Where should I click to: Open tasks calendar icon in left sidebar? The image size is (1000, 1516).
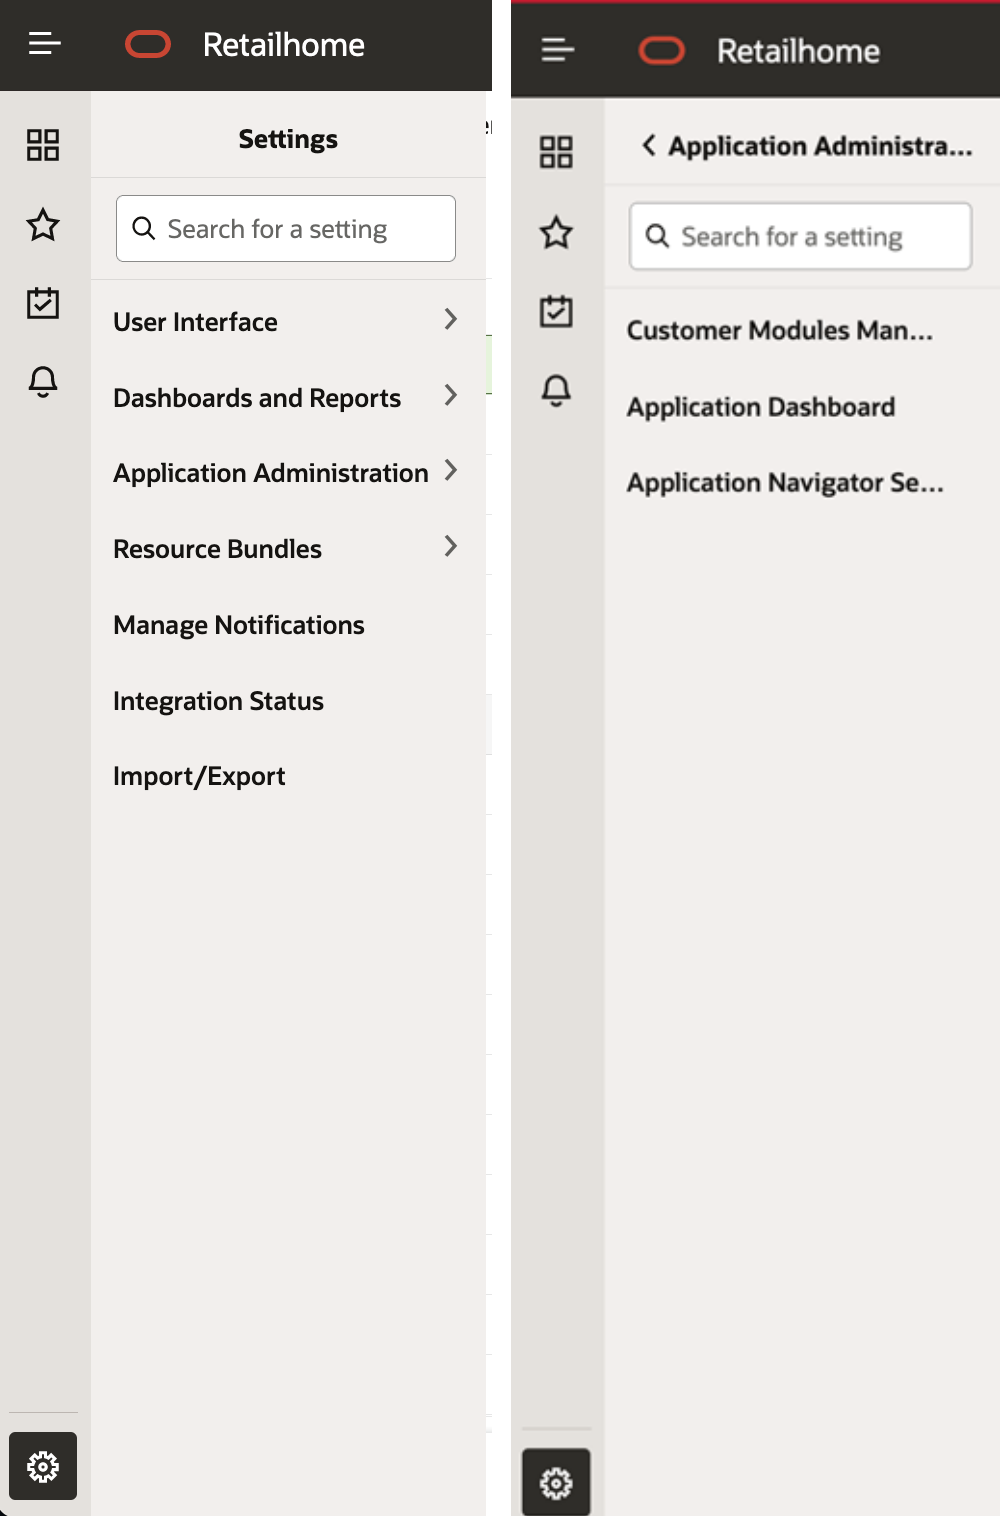tap(43, 302)
